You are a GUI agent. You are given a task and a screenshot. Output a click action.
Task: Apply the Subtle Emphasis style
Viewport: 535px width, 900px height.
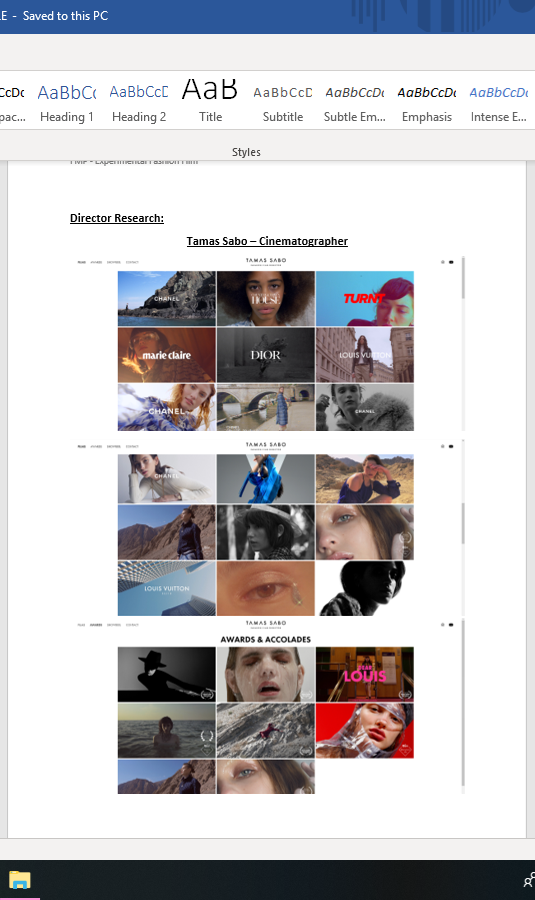click(355, 103)
